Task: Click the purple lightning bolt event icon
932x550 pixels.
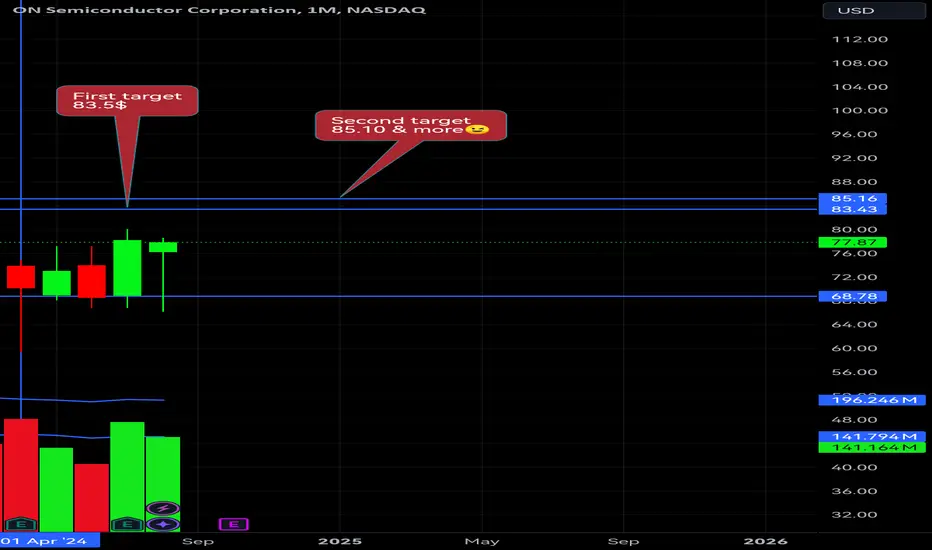Action: [x=163, y=508]
